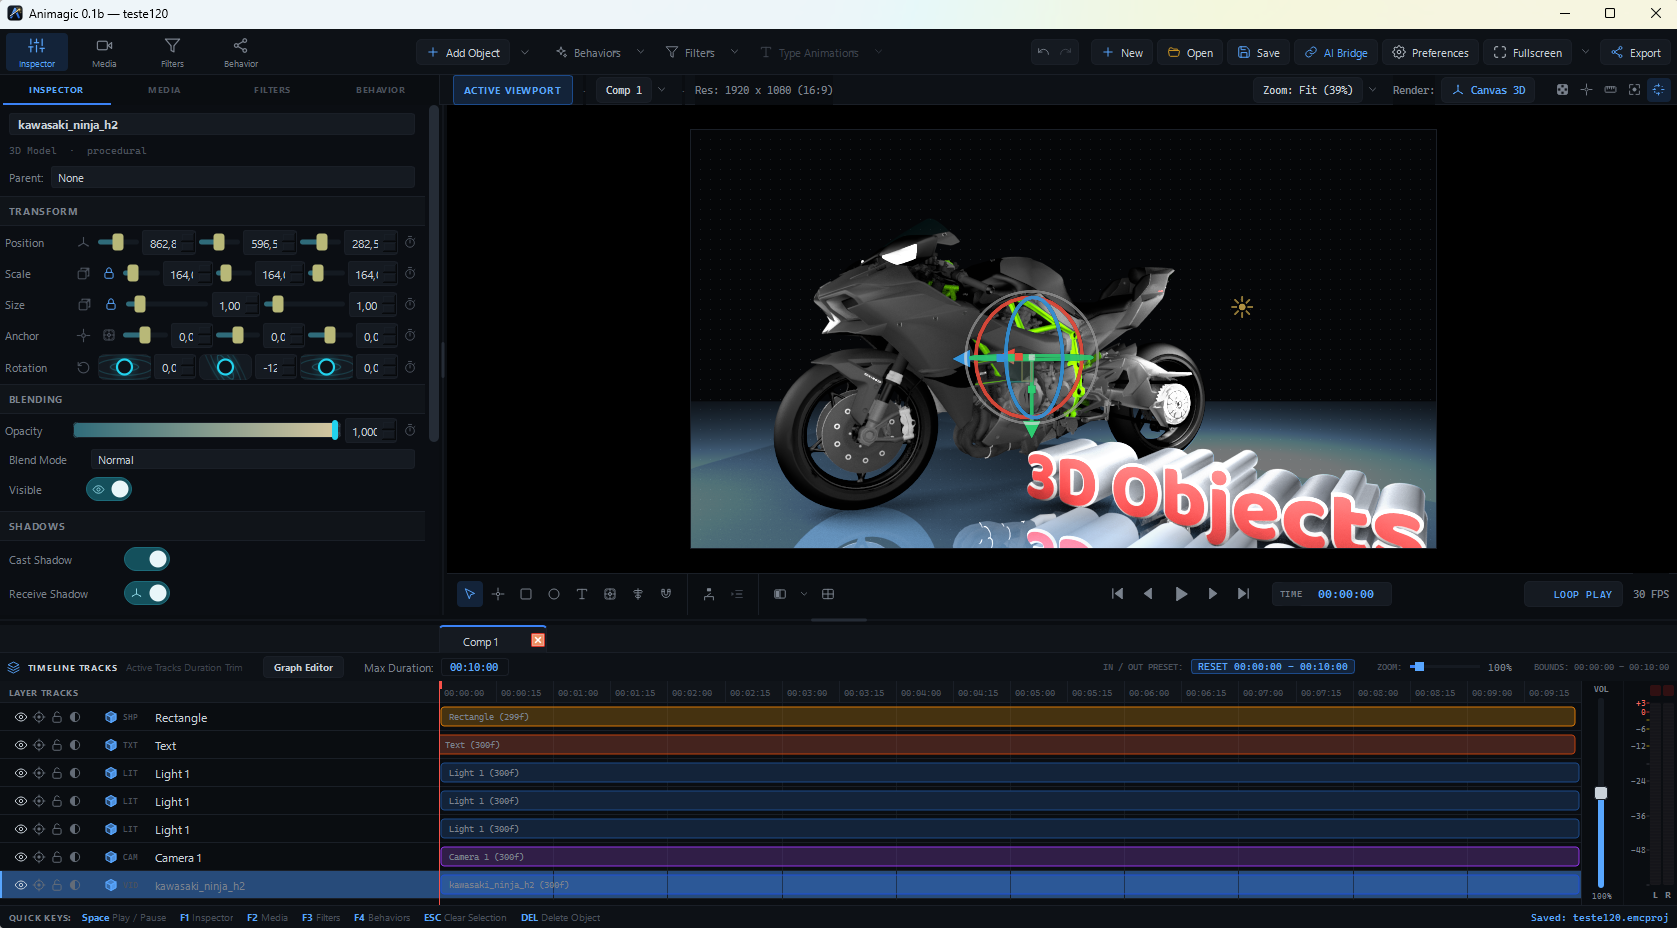Reset rotation icon in Rotation row
The height and width of the screenshot is (928, 1677).
click(83, 368)
